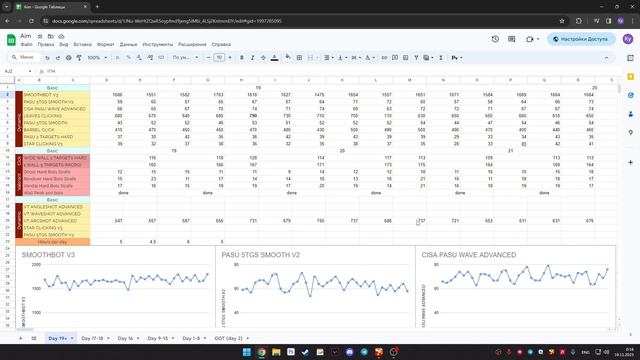The width and height of the screenshot is (640, 360).
Task: Open the Справка menu
Action: click(x=221, y=44)
